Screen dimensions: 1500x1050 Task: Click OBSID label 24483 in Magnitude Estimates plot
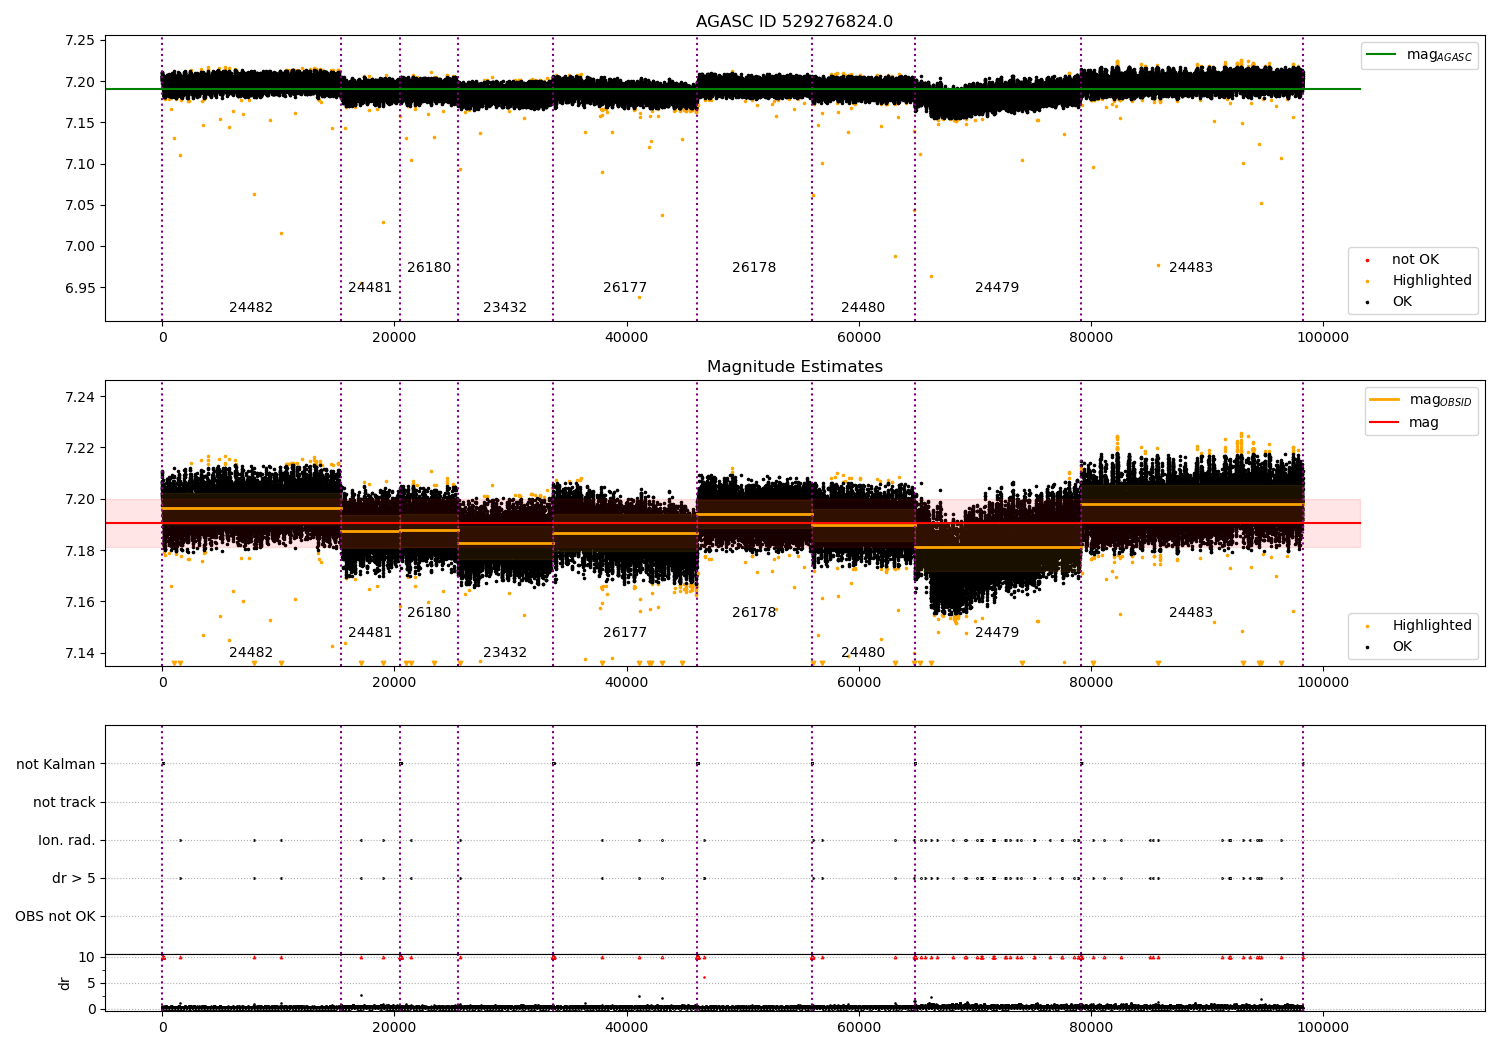[1191, 613]
